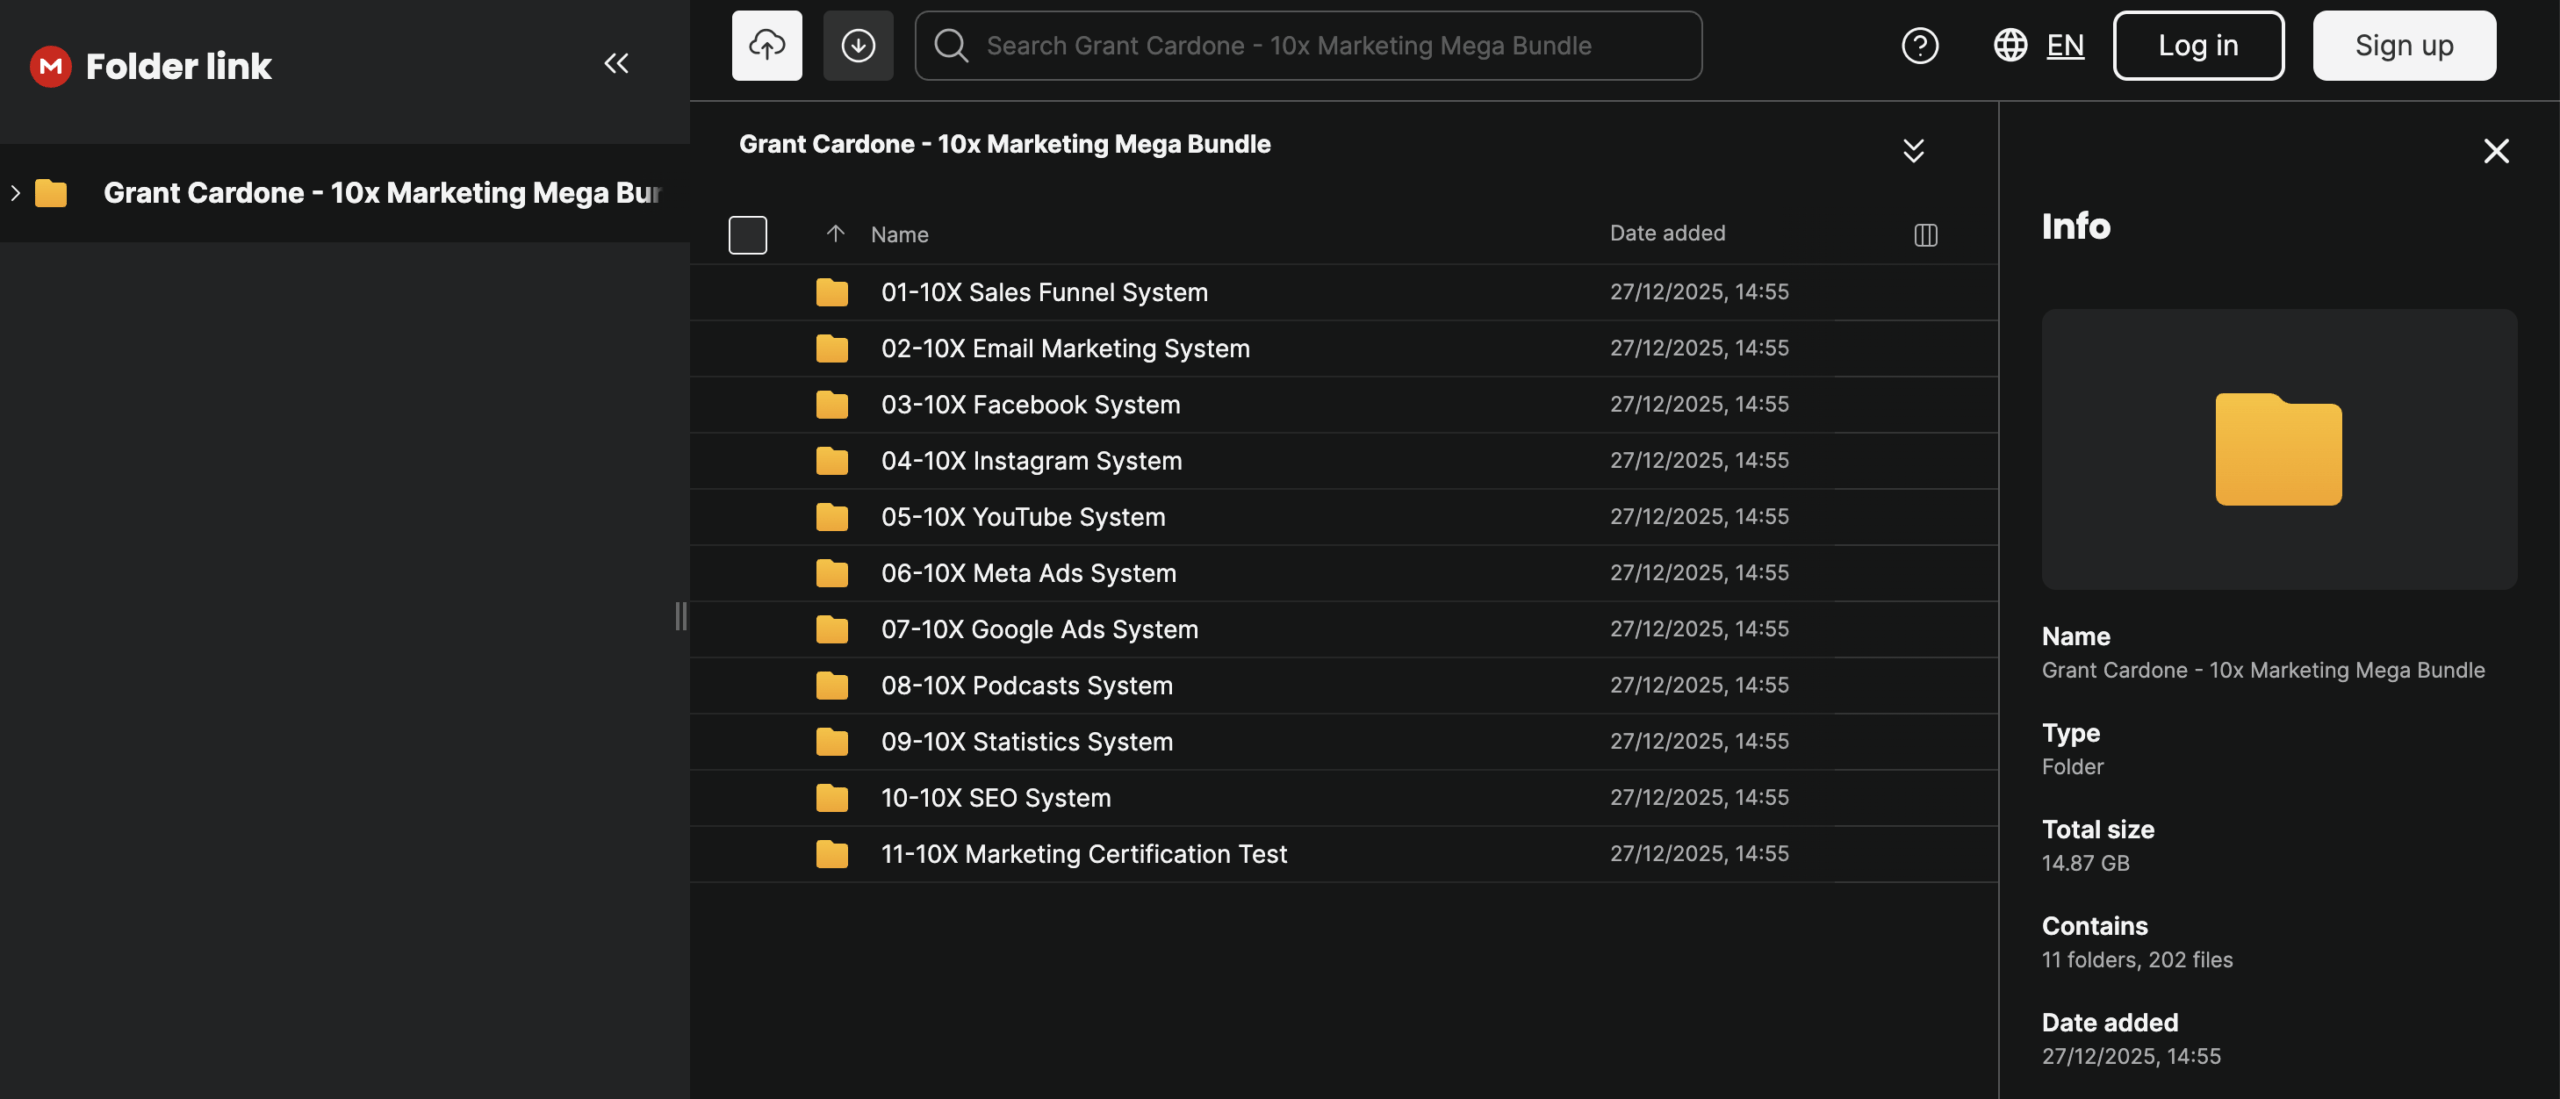Toggle sort direction arrow beside Name
The image size is (2560, 1099).
pyautogui.click(x=835, y=234)
